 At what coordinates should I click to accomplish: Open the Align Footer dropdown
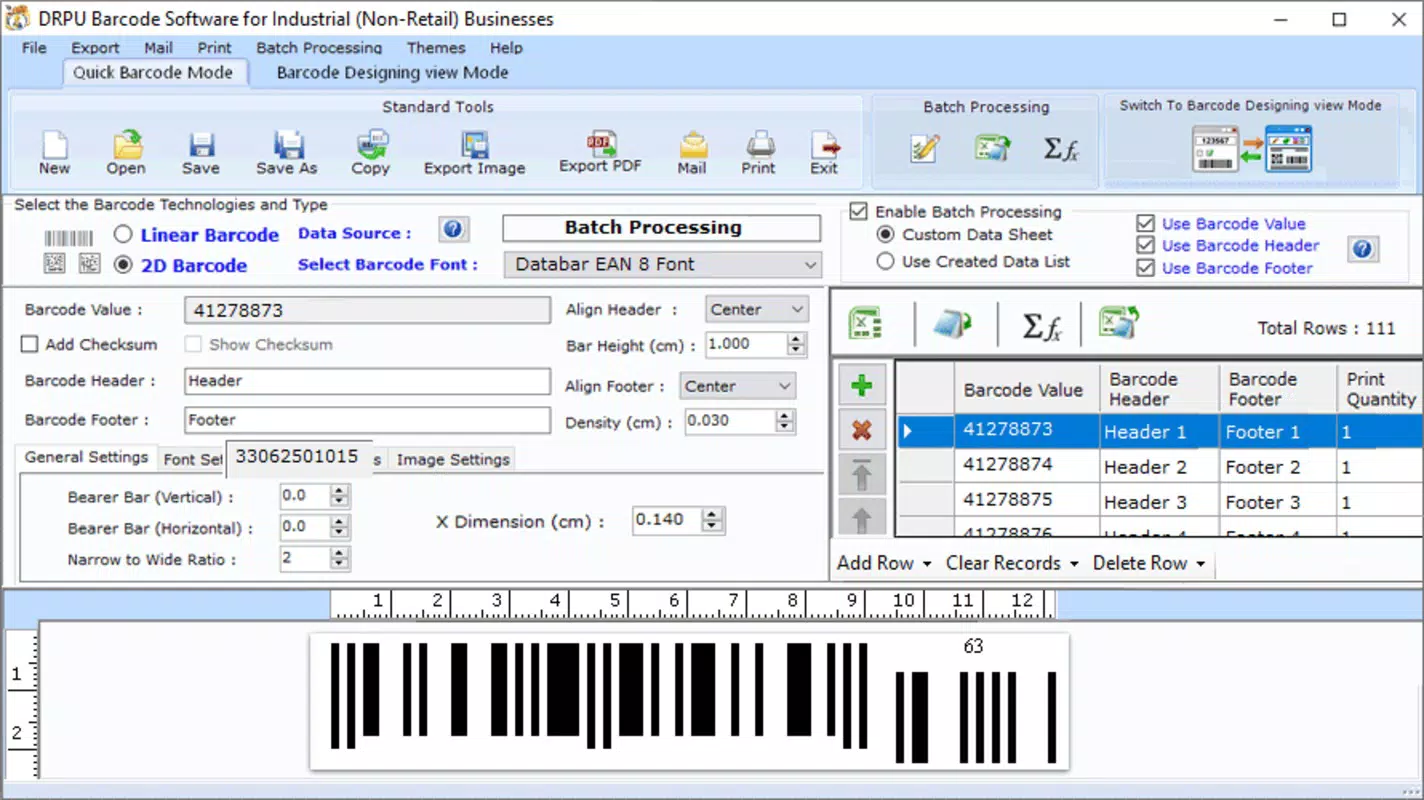(739, 386)
